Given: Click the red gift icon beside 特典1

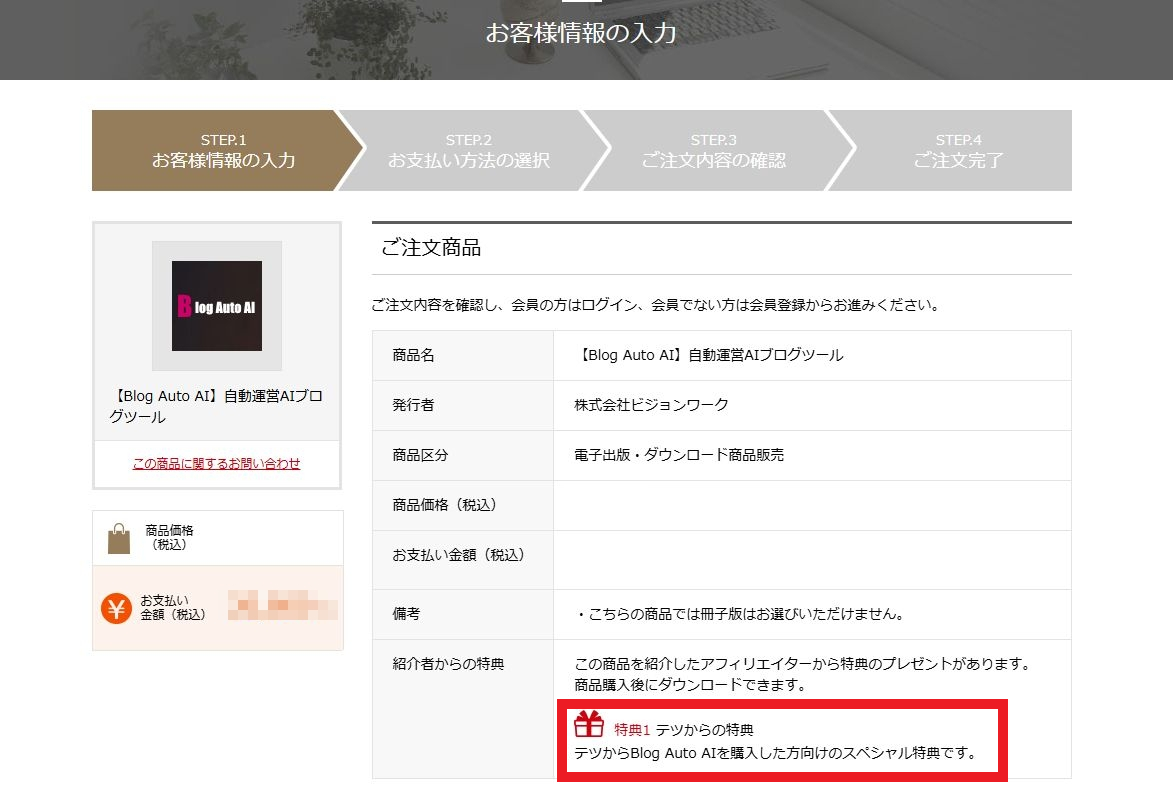Looking at the screenshot, I should pos(589,724).
